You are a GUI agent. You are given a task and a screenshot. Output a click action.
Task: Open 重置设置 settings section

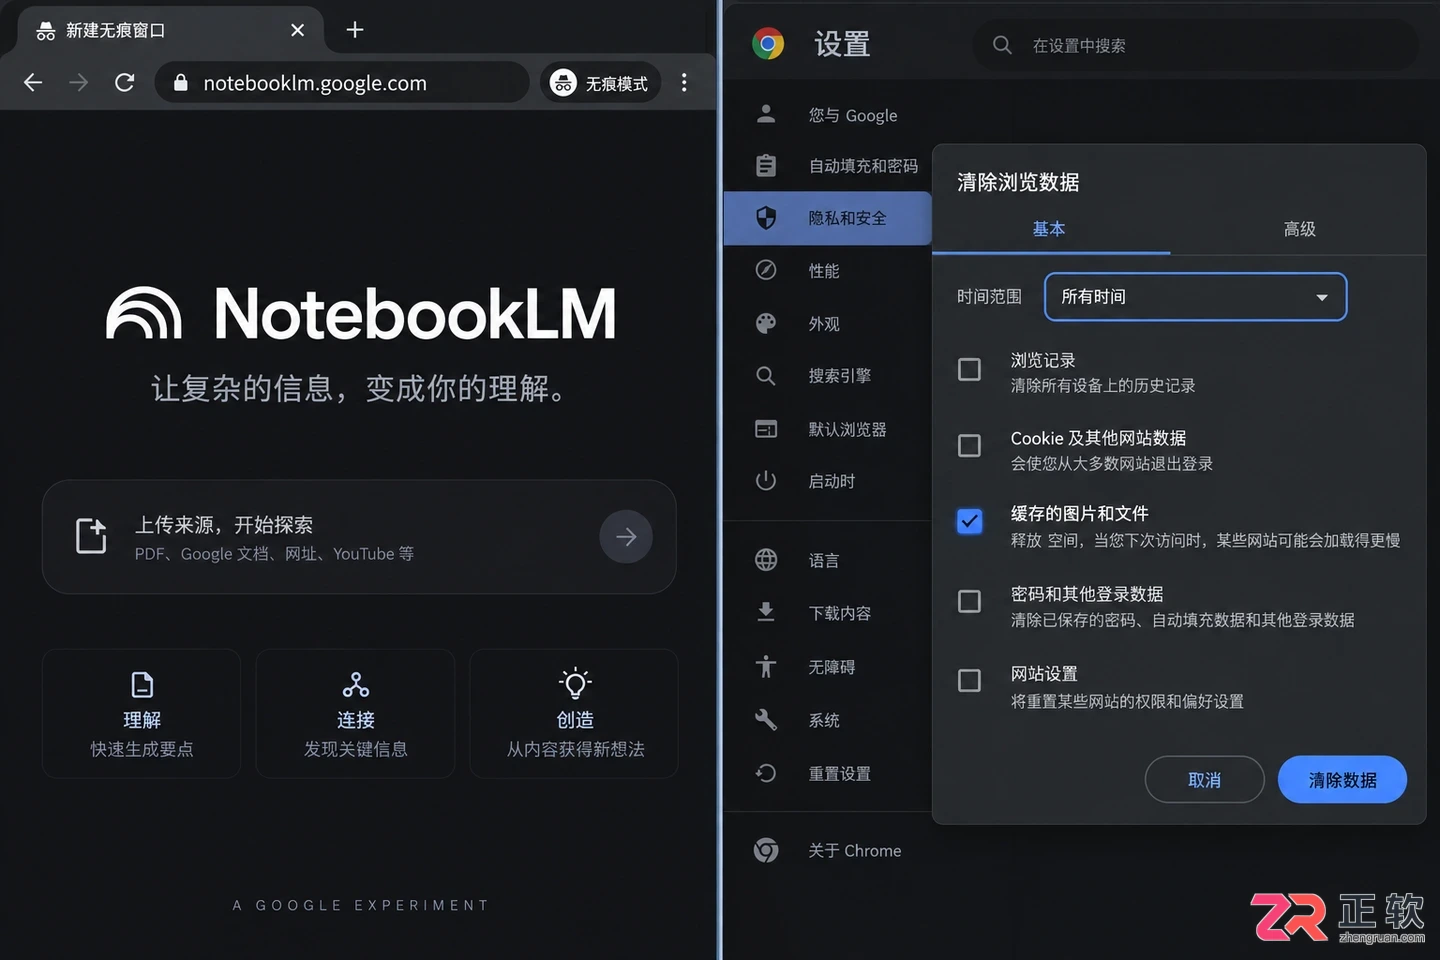click(828, 774)
